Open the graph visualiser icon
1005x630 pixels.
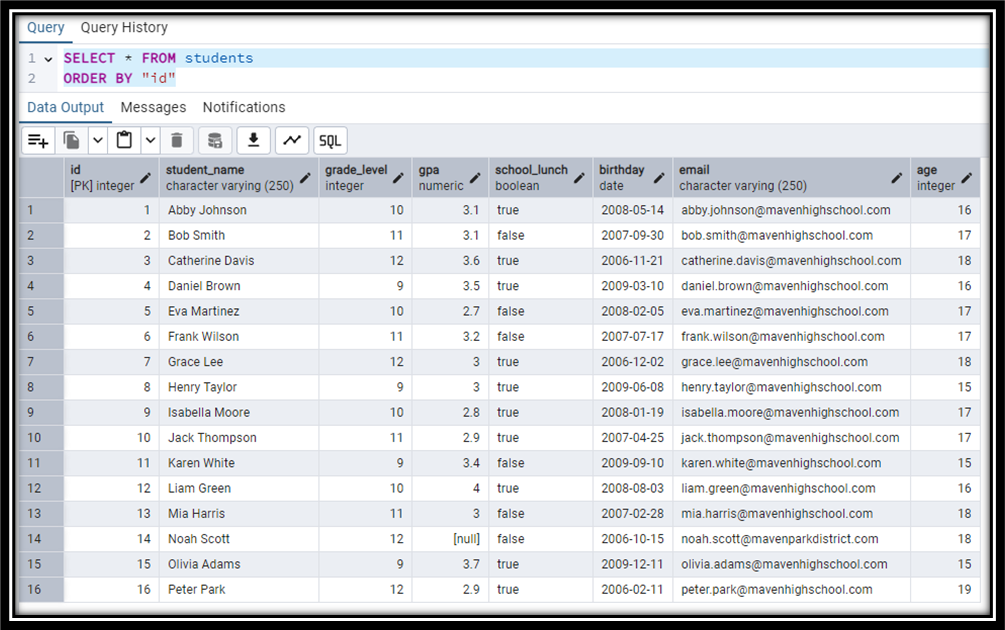pyautogui.click(x=292, y=140)
